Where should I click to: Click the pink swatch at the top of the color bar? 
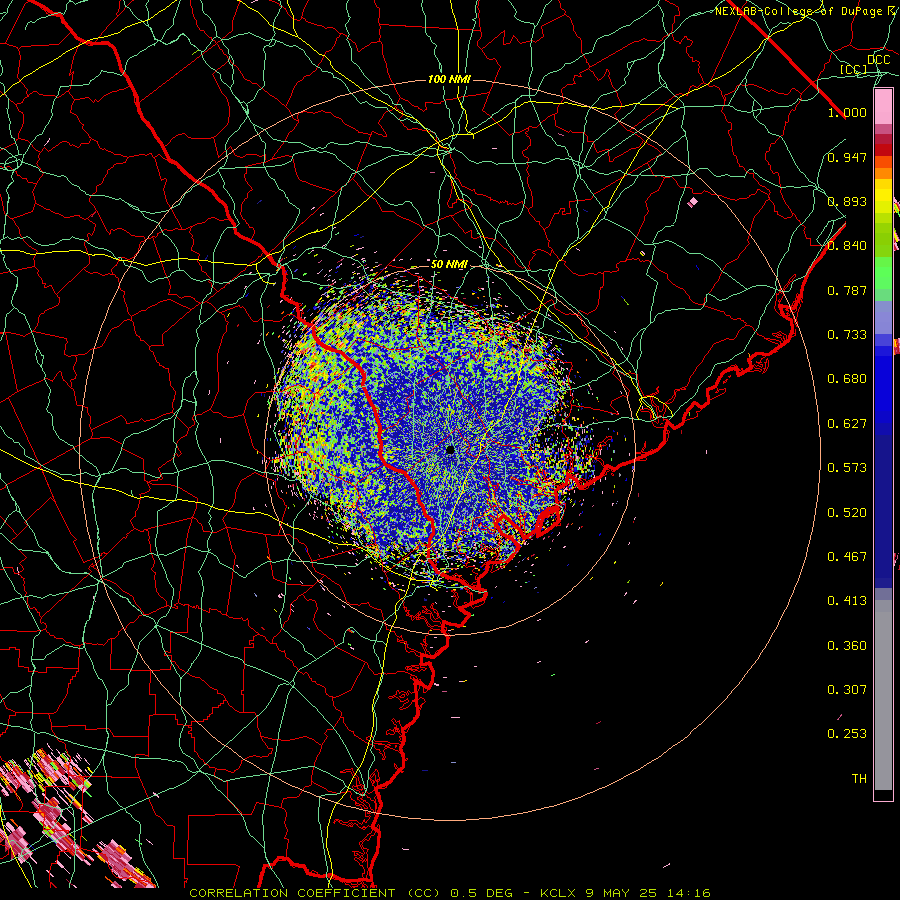pyautogui.click(x=883, y=107)
